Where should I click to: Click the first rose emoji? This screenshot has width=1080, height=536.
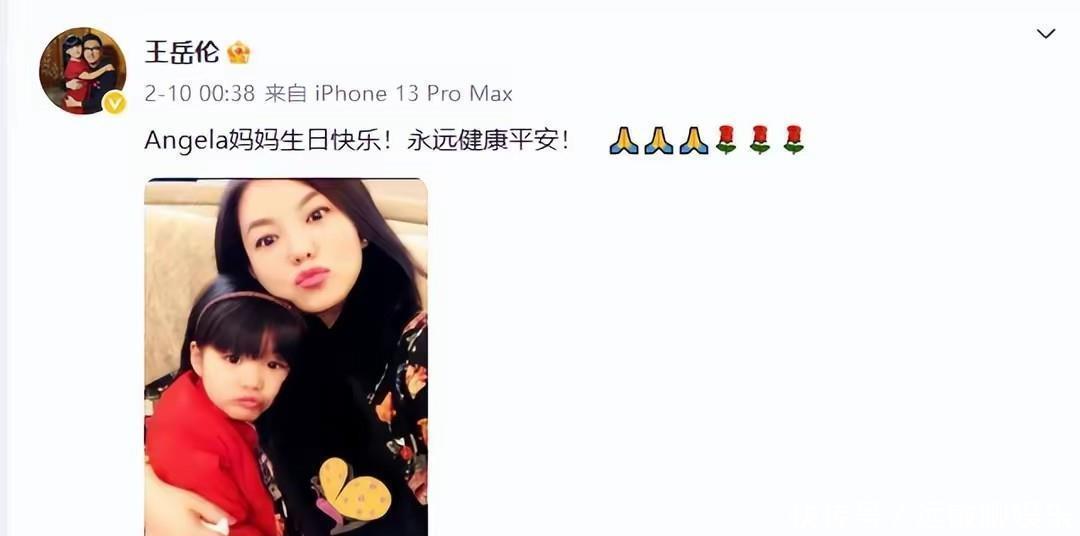point(726,140)
